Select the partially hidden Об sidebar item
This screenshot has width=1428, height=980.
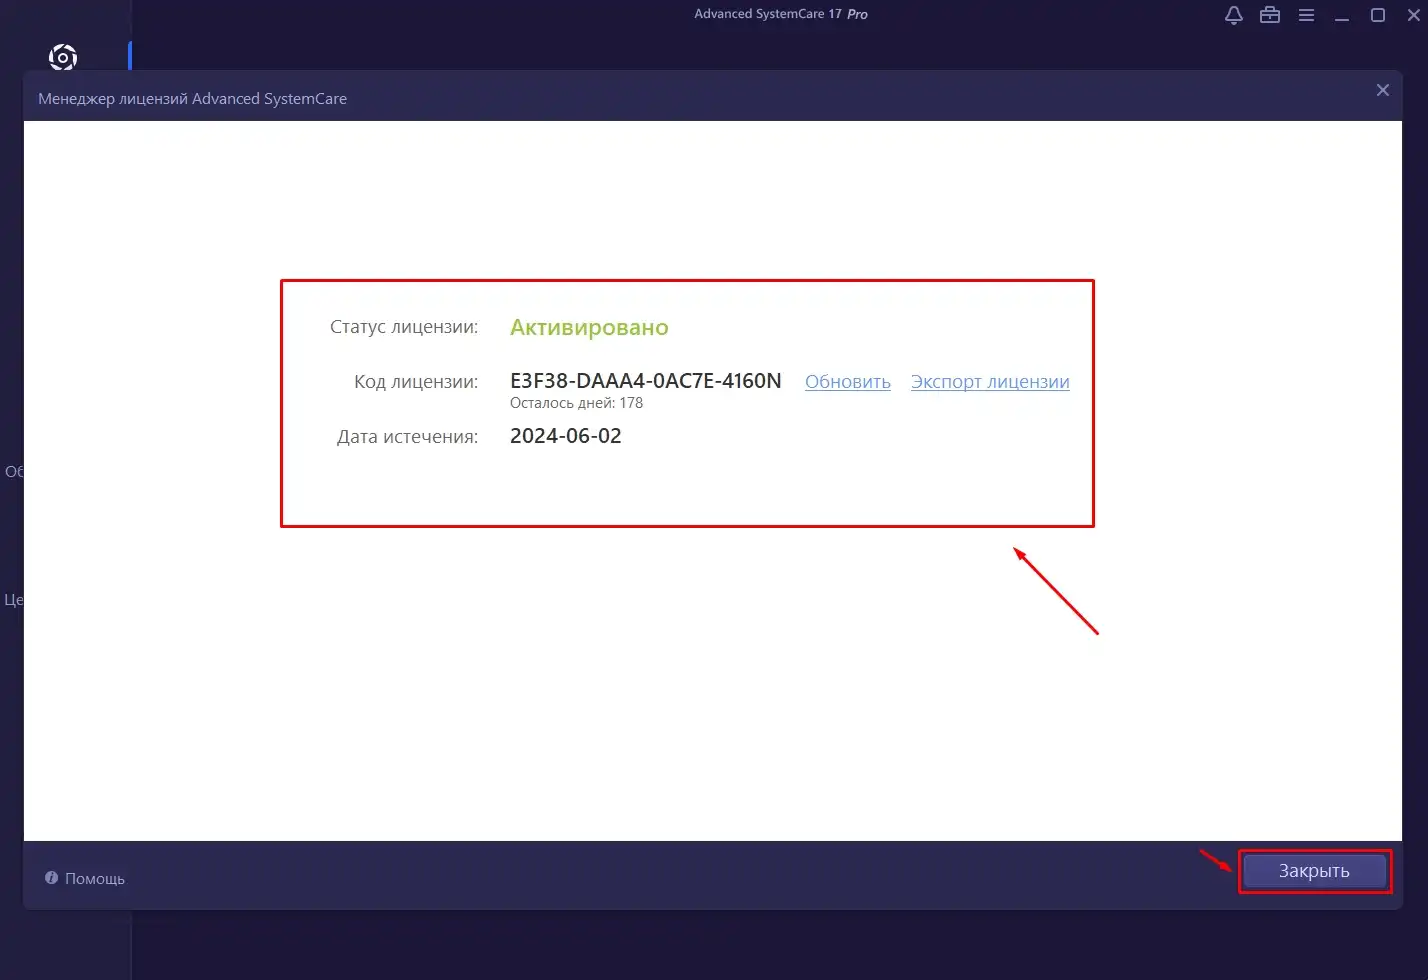coord(13,471)
